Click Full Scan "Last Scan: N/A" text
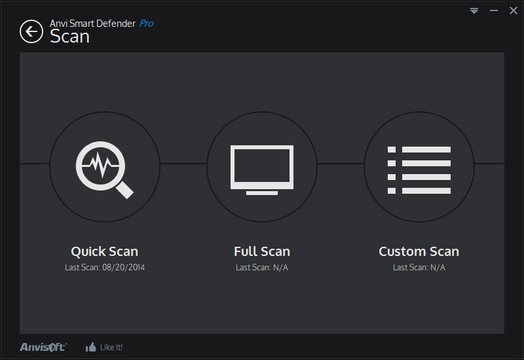This screenshot has width=524, height=360. pos(262,267)
